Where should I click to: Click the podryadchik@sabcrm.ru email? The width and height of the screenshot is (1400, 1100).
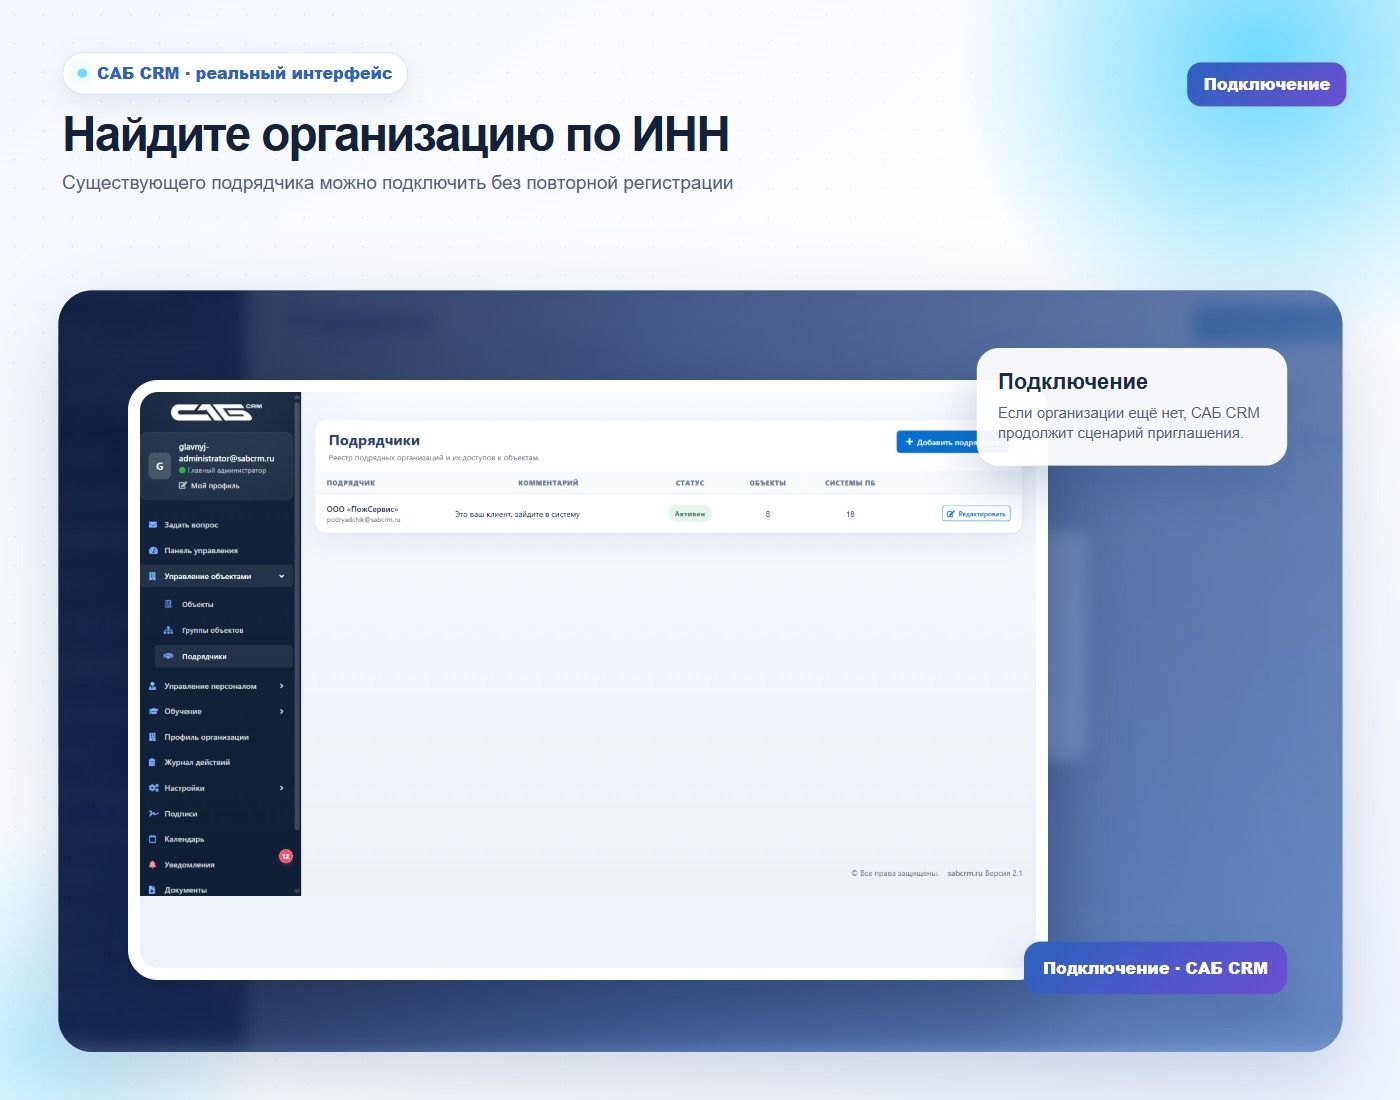point(363,520)
